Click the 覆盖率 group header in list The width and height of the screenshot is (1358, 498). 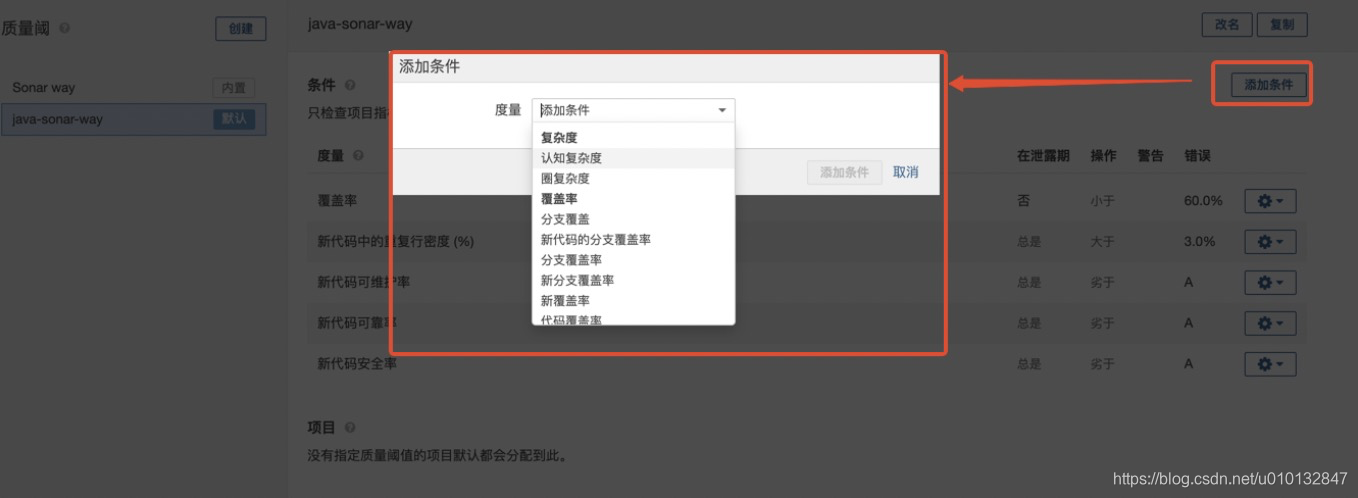[560, 199]
